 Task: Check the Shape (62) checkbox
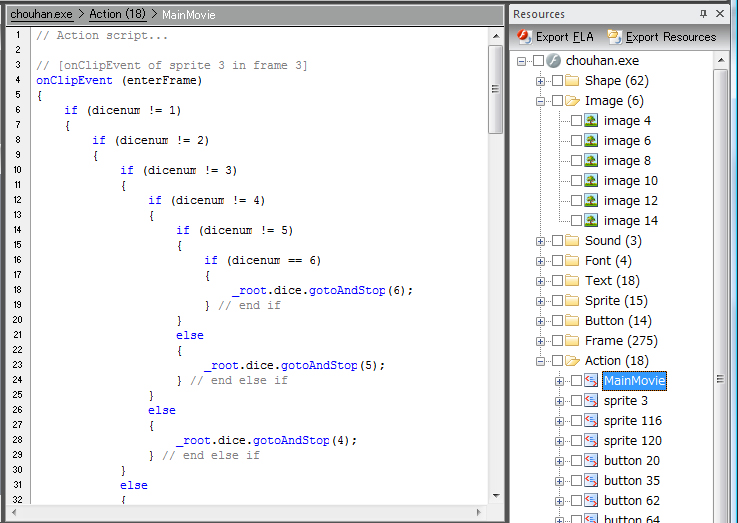click(x=557, y=80)
